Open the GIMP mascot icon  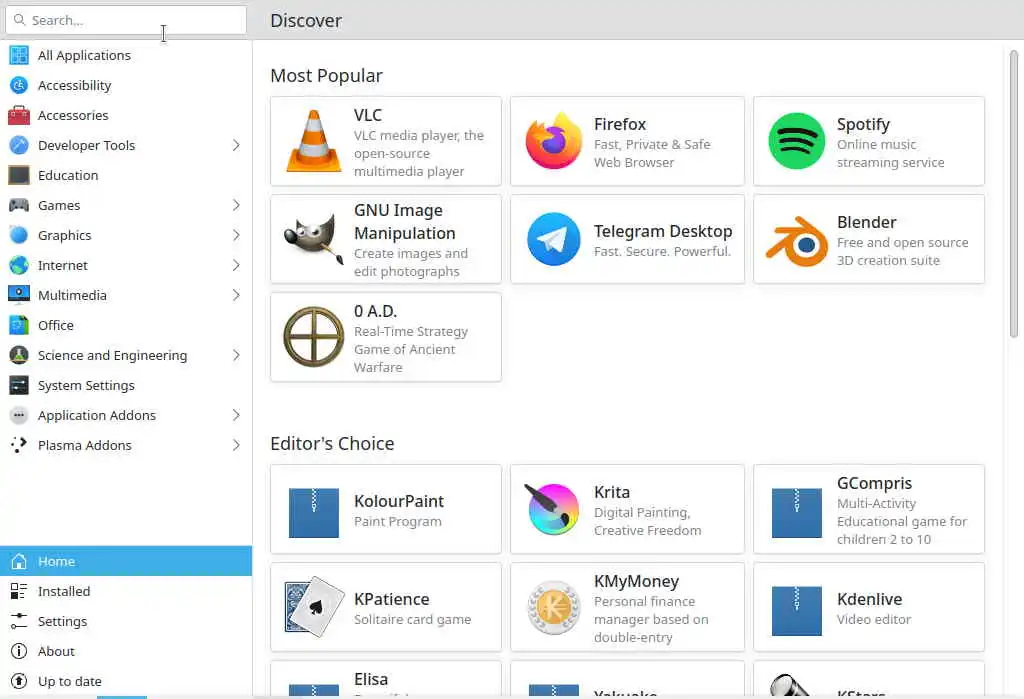click(313, 239)
